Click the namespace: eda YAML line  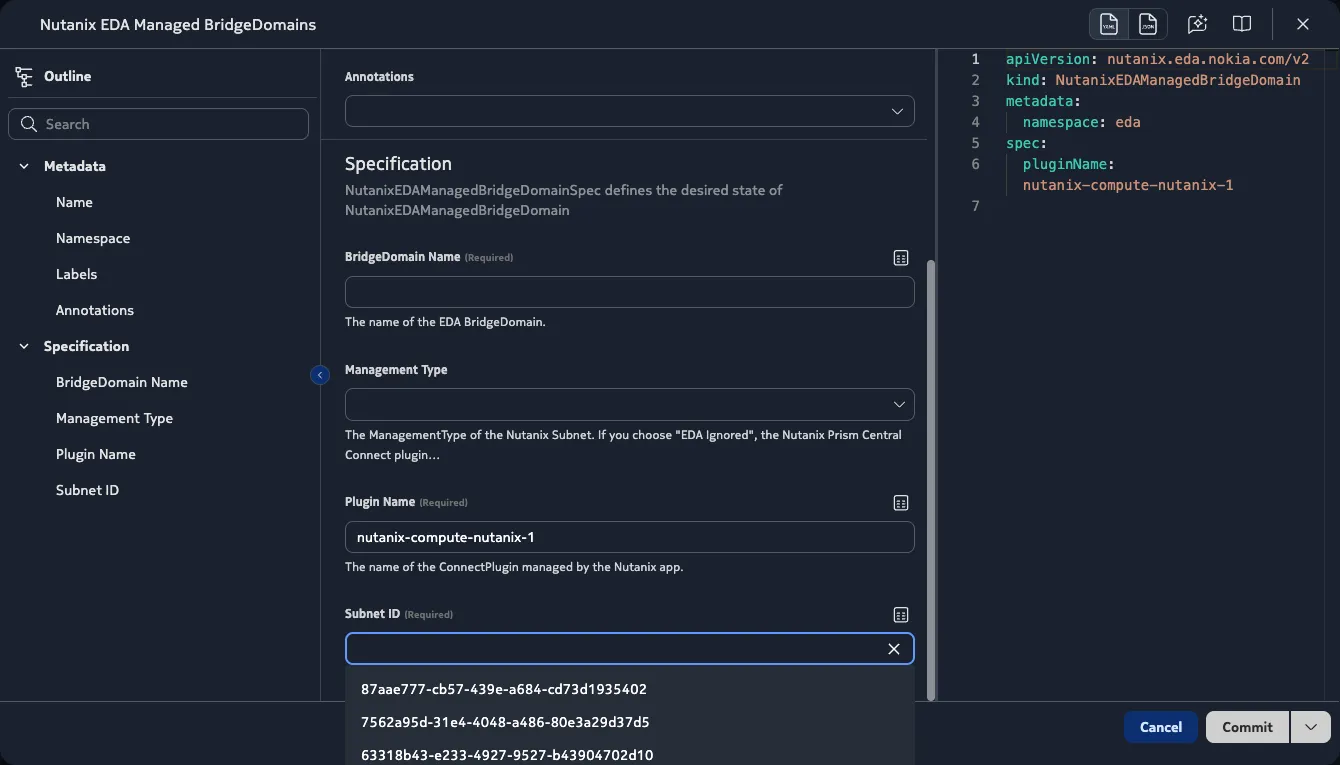1081,122
